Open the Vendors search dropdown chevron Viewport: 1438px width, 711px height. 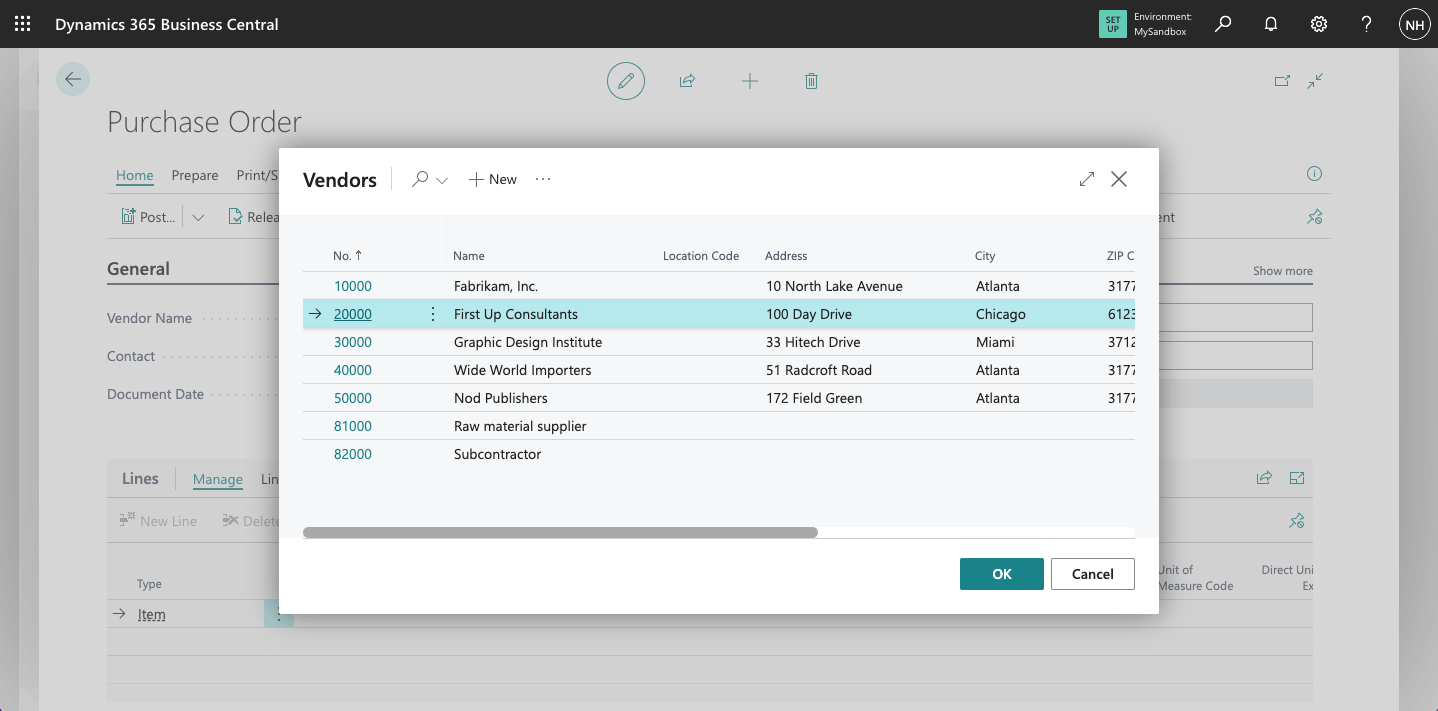click(x=442, y=180)
